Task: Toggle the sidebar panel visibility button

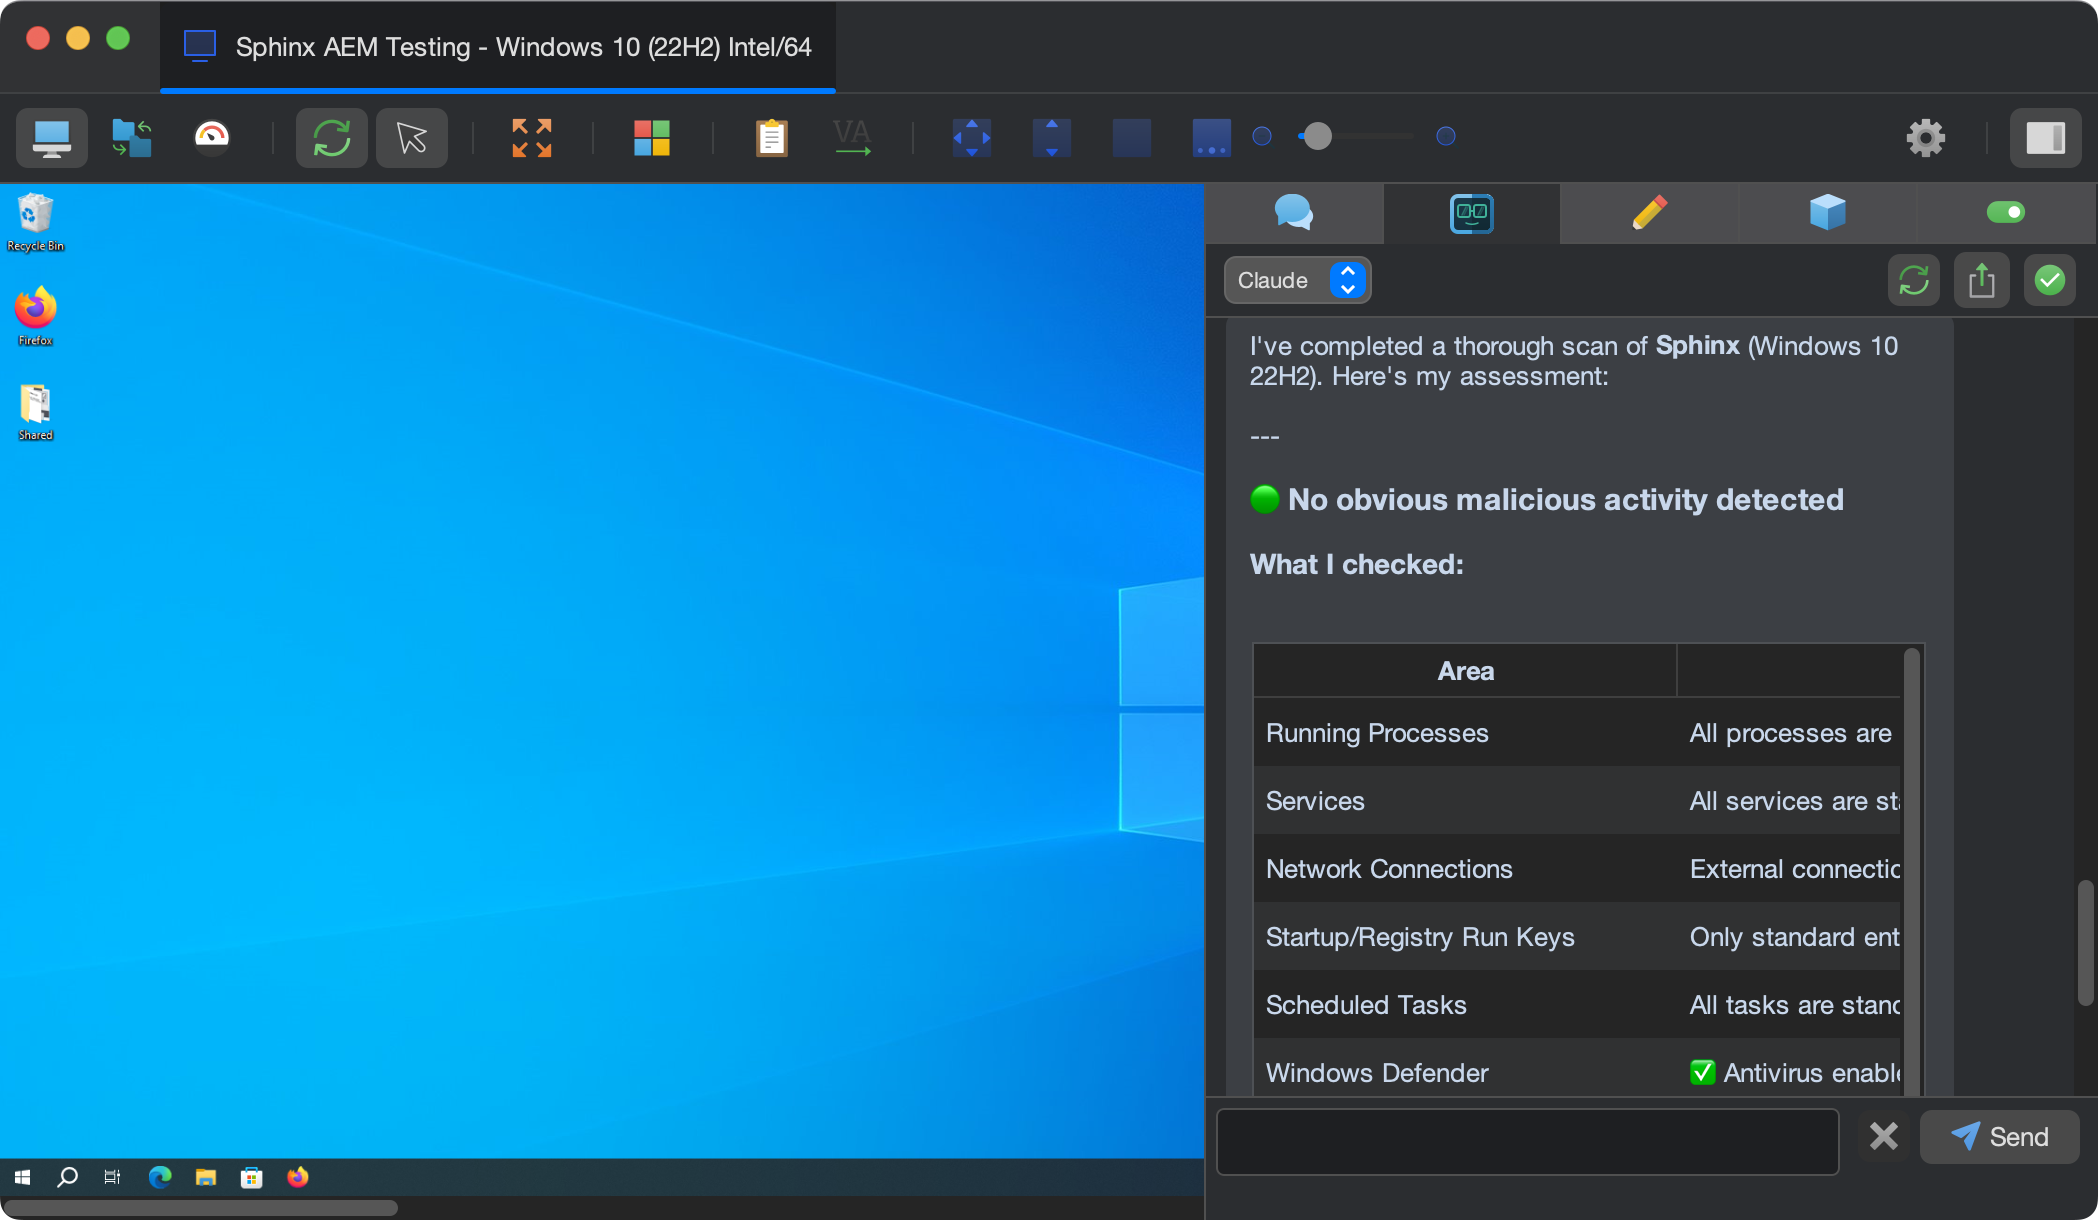Action: (2045, 138)
